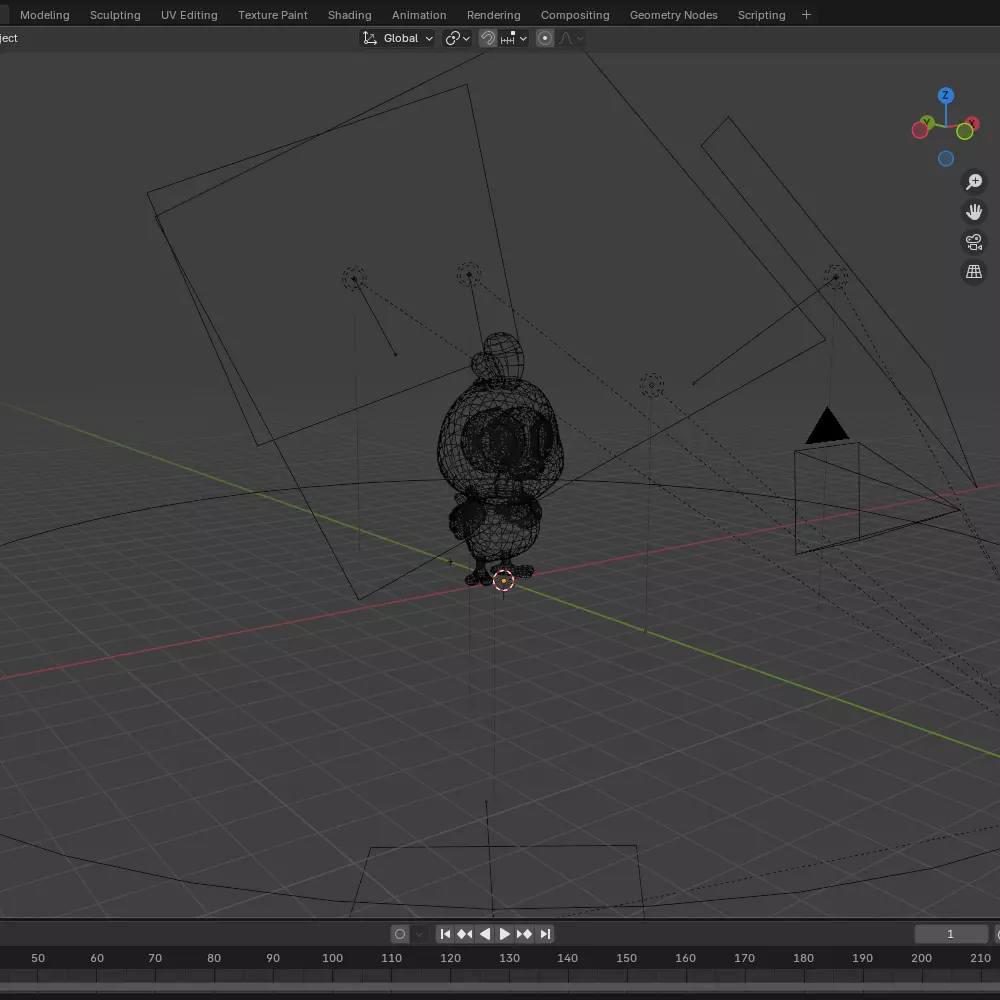
Task: Switch perspective/orthographic with grid icon
Action: (974, 272)
